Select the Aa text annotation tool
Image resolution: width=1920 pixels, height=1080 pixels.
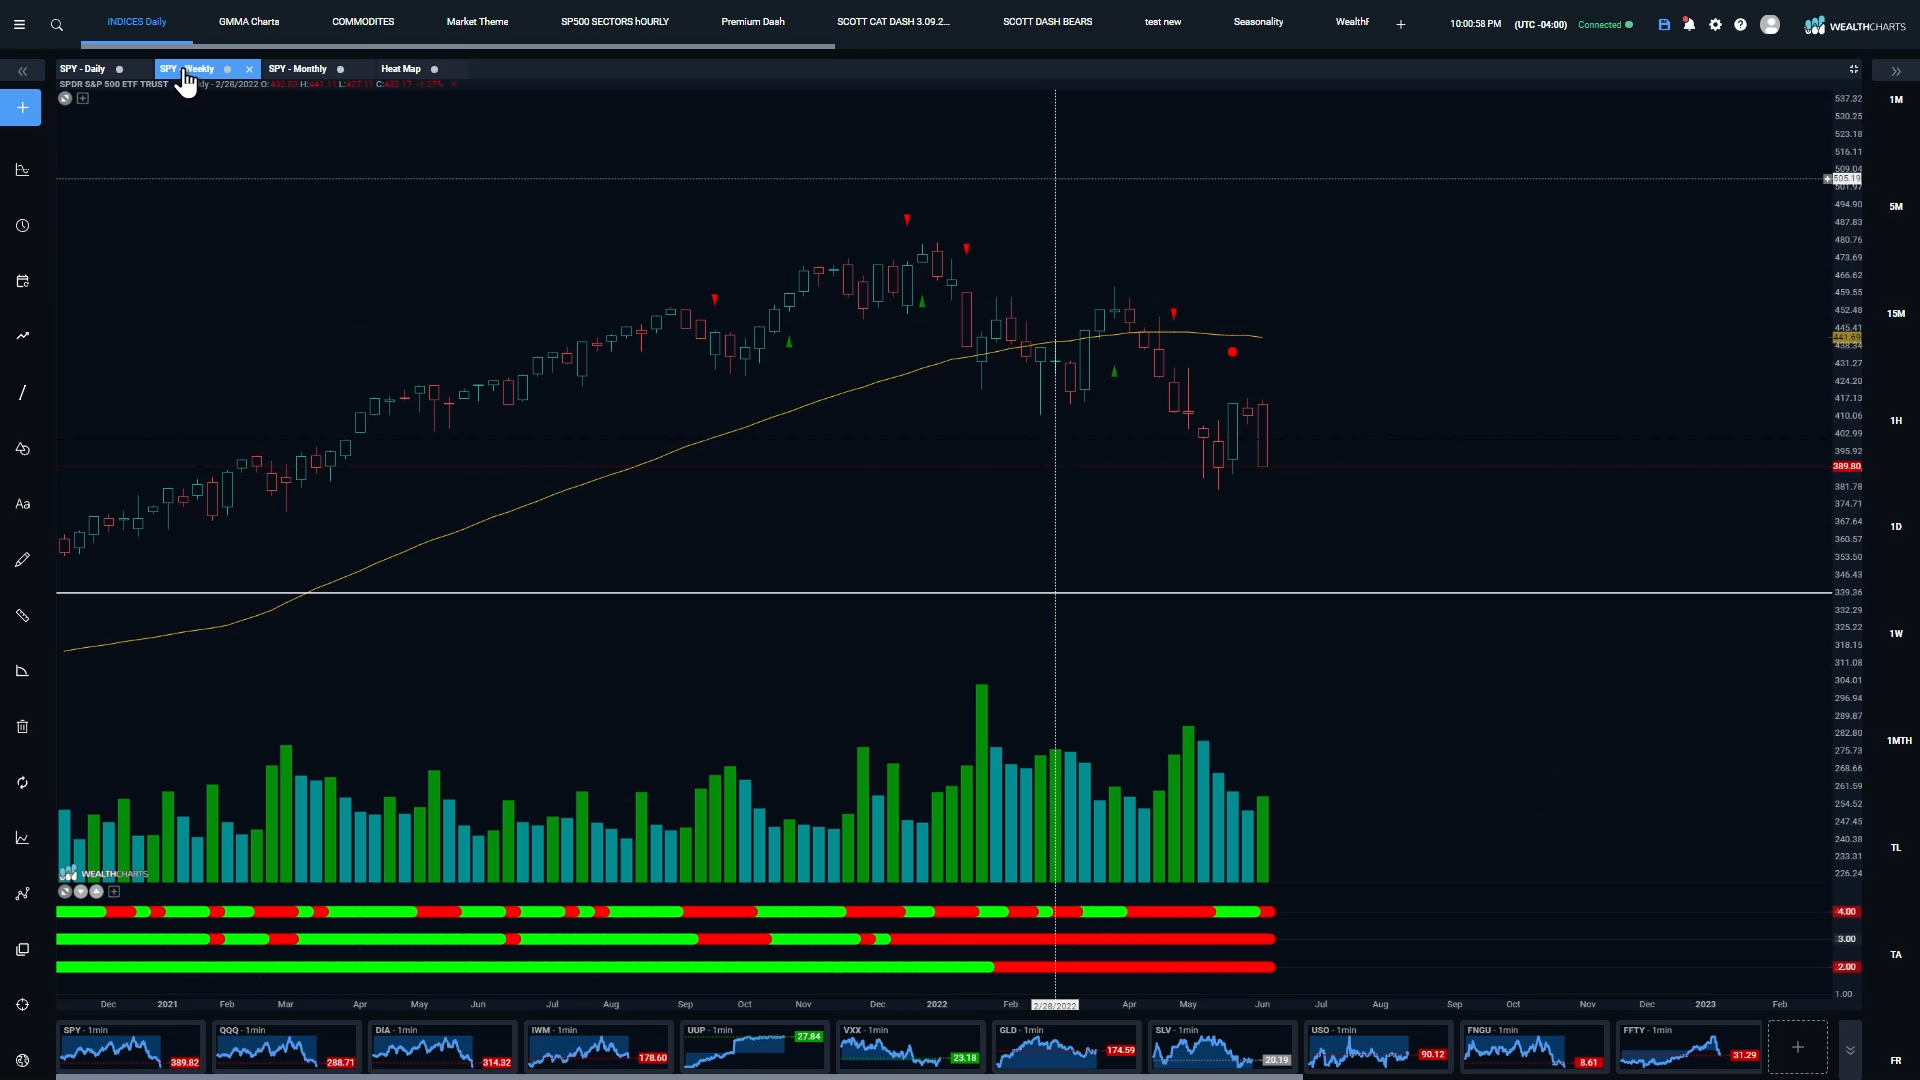point(22,504)
